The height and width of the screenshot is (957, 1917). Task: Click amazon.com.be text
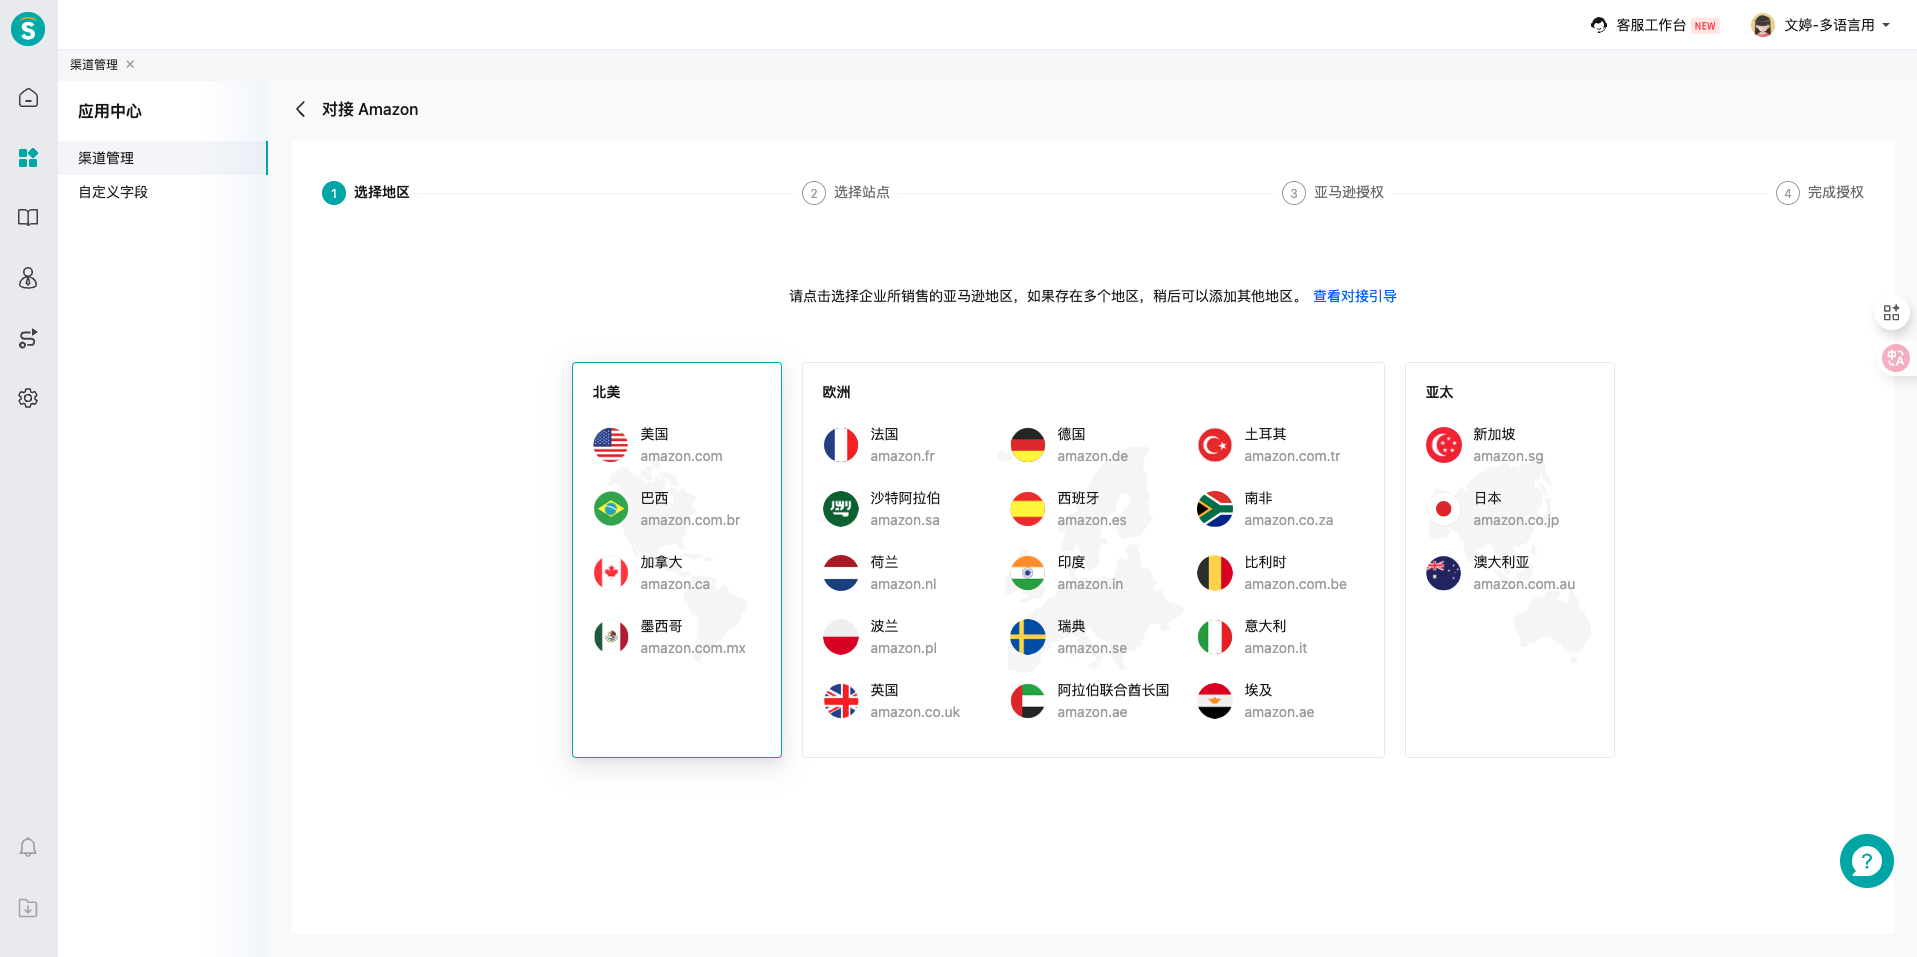pos(1295,584)
